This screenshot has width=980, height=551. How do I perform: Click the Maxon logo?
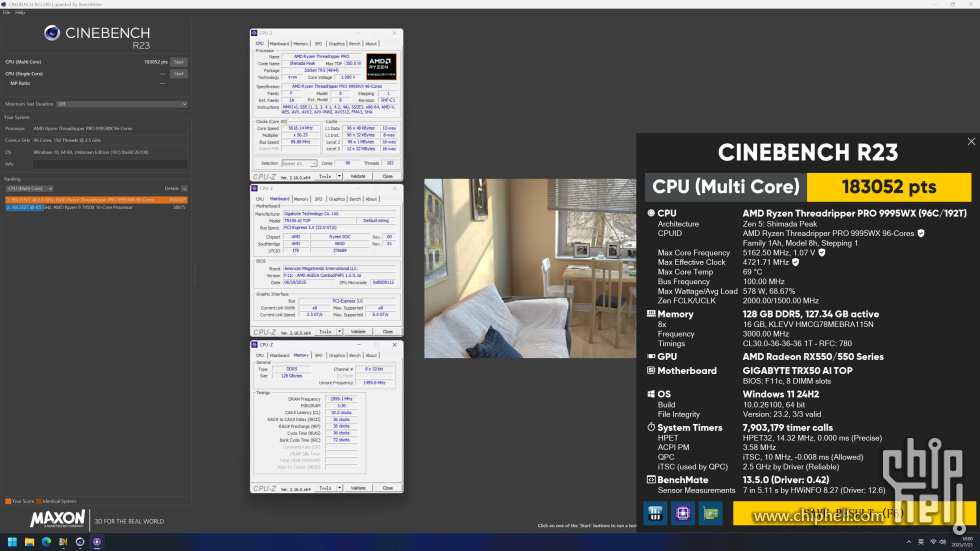58,519
